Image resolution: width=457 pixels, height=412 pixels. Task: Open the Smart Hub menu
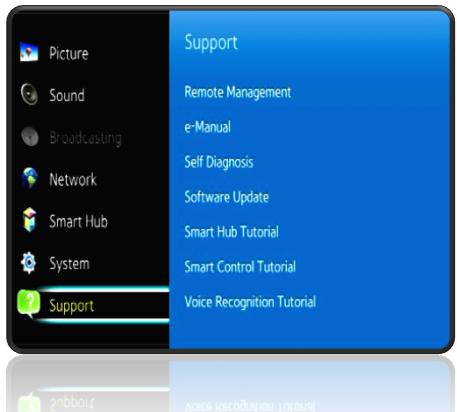78,221
